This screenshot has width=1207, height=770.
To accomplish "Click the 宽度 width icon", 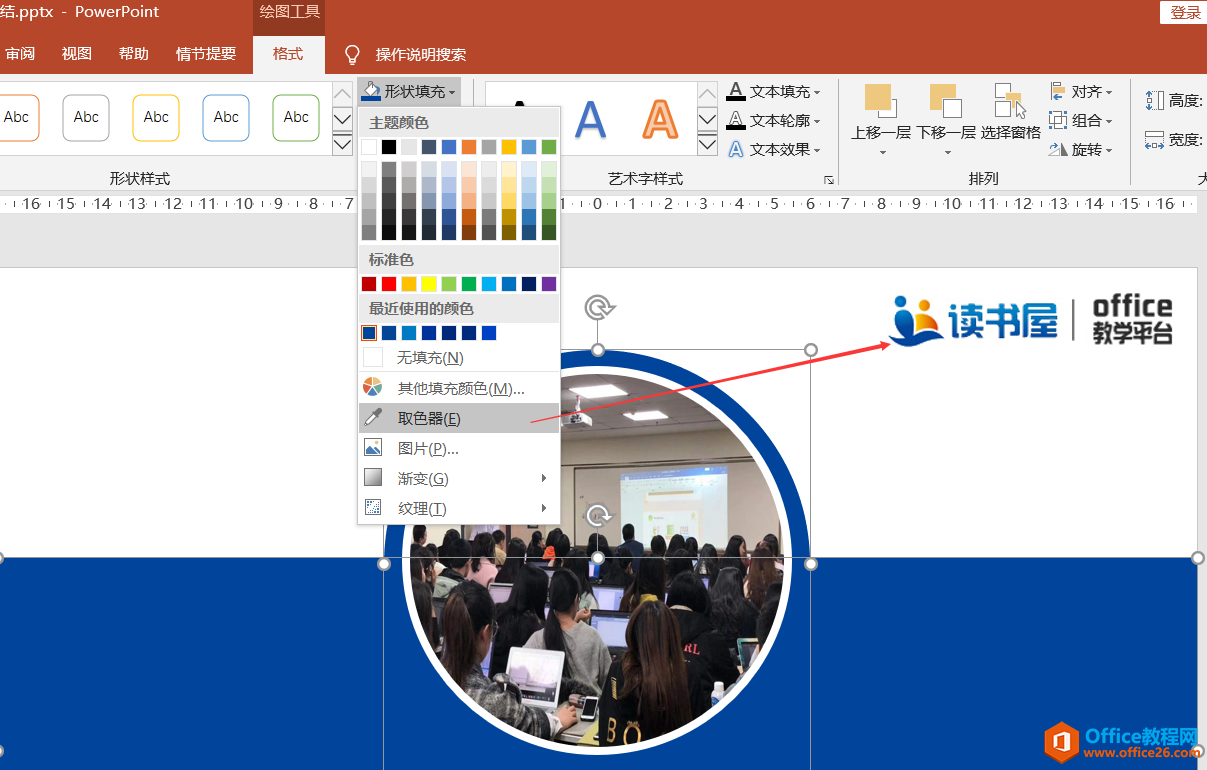I will (x=1155, y=139).
